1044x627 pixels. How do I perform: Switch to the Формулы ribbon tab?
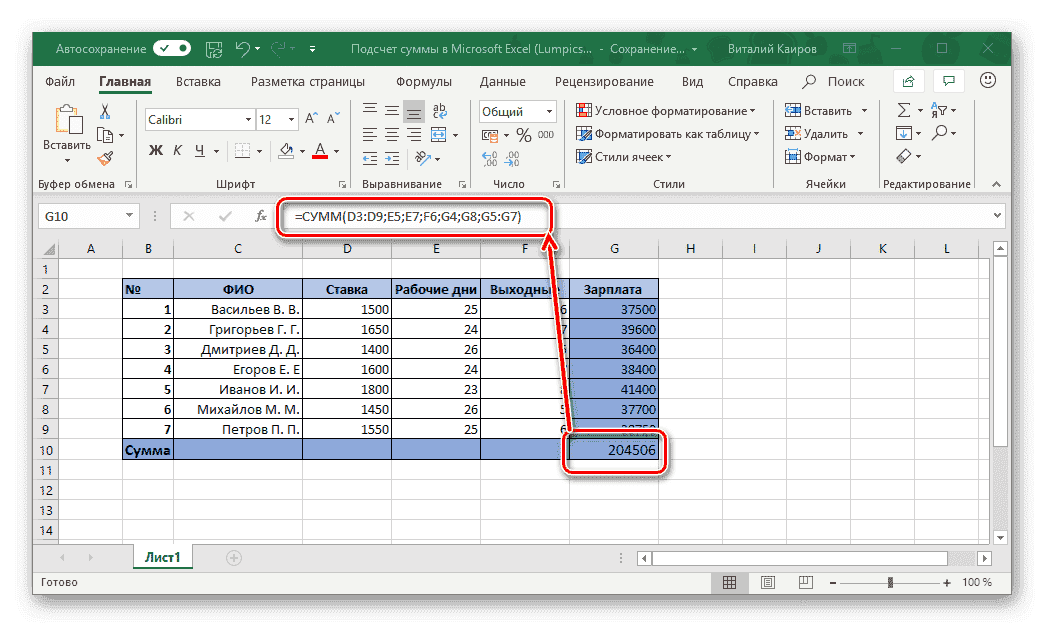[423, 82]
